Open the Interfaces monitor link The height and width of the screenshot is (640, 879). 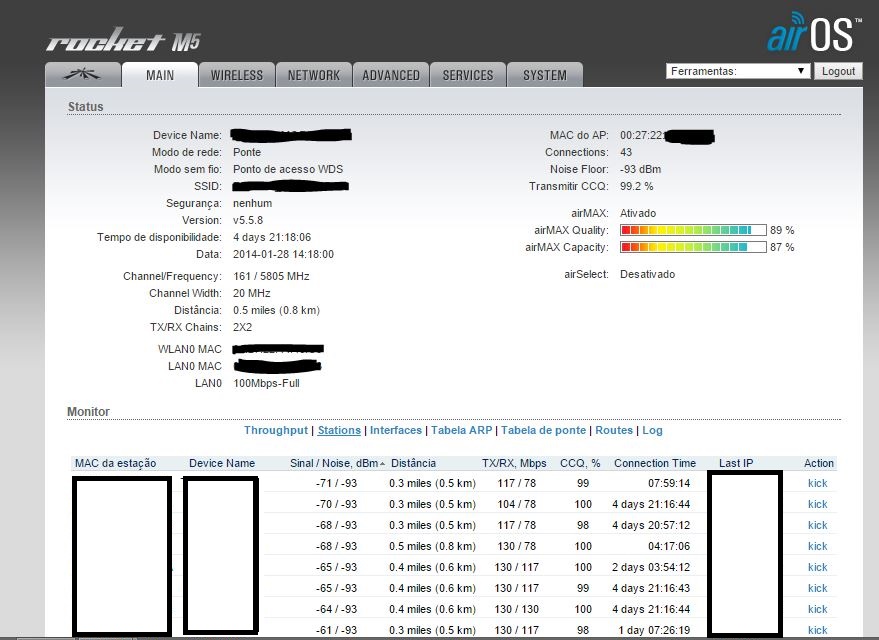tap(396, 430)
